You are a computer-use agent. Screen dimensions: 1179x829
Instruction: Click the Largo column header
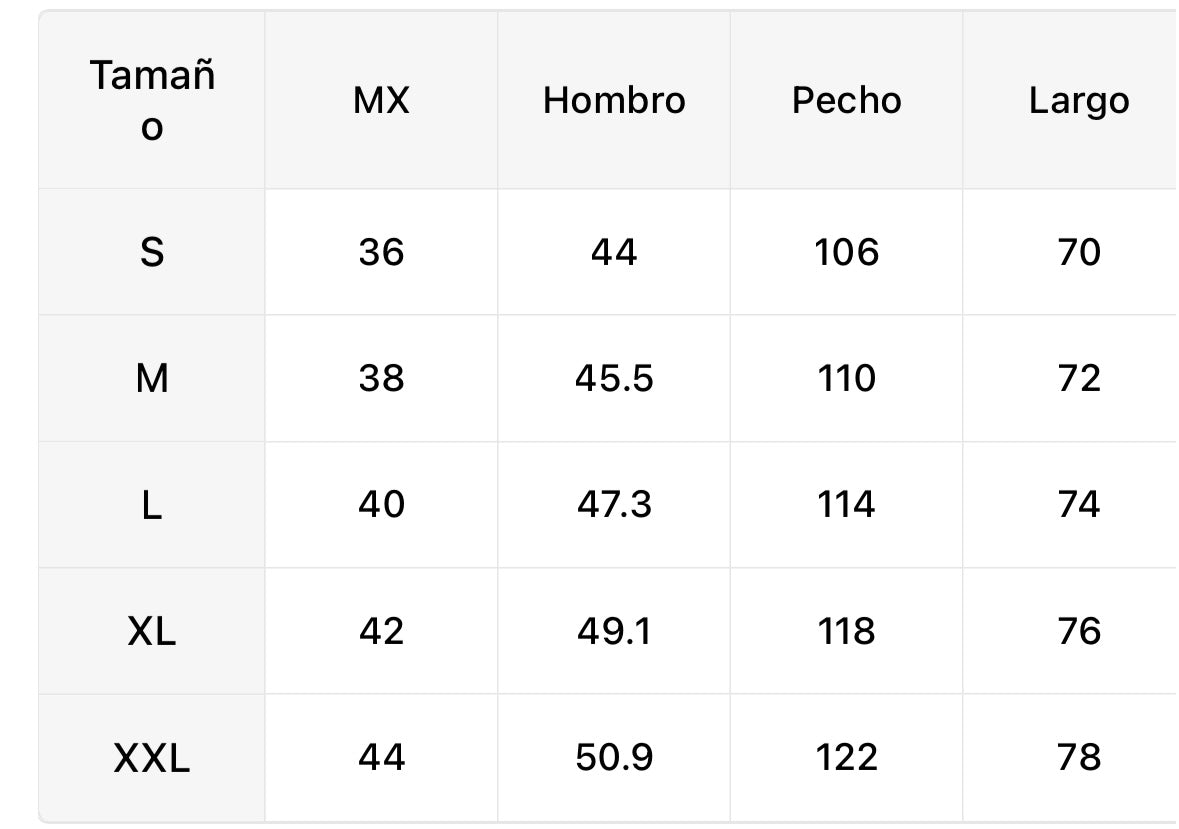pyautogui.click(x=1079, y=101)
